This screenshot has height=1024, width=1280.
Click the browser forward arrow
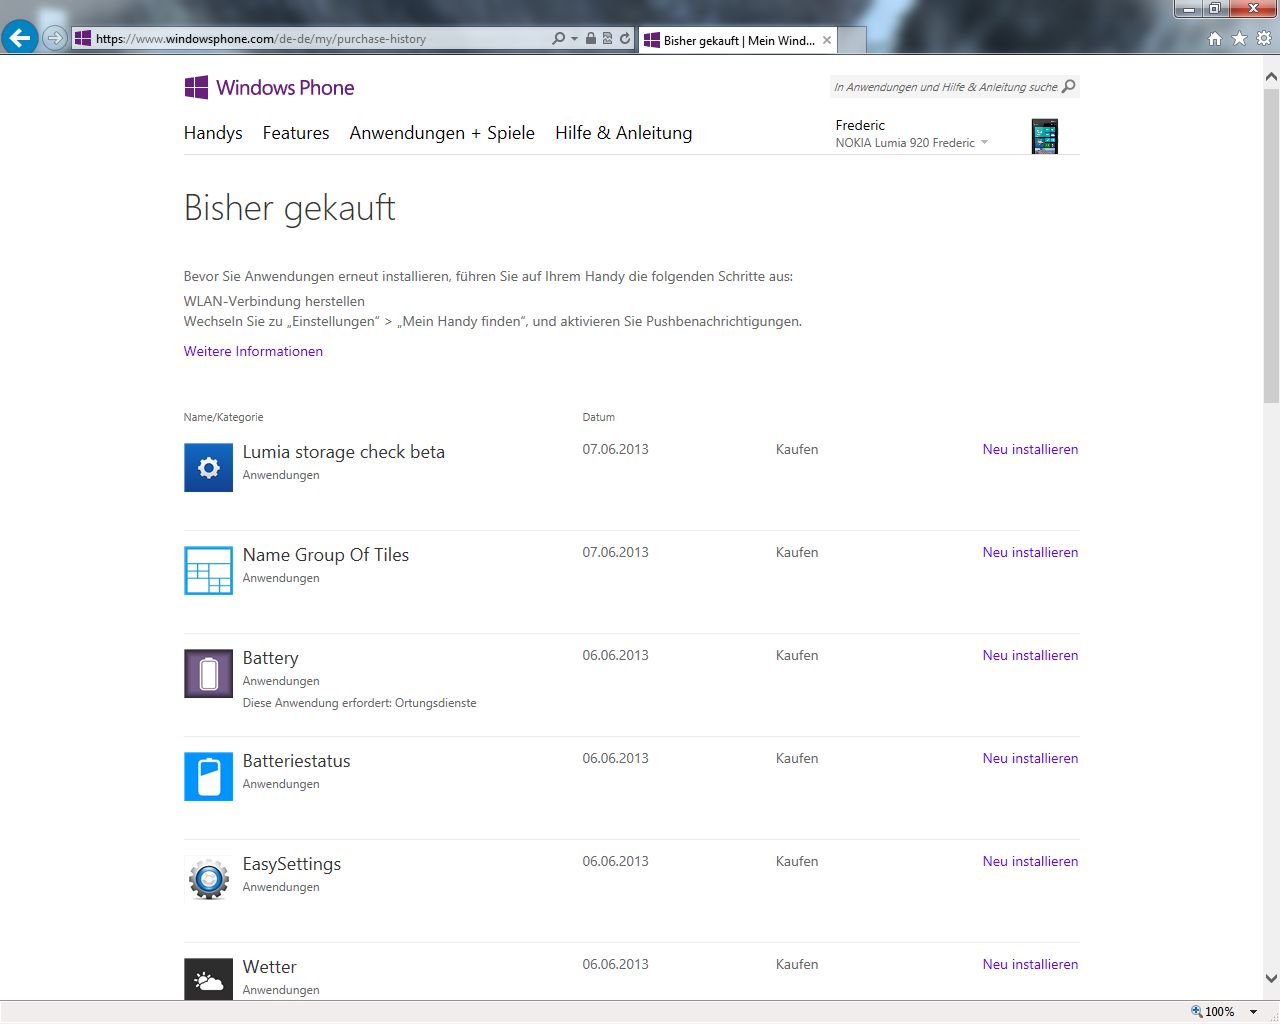click(55, 39)
